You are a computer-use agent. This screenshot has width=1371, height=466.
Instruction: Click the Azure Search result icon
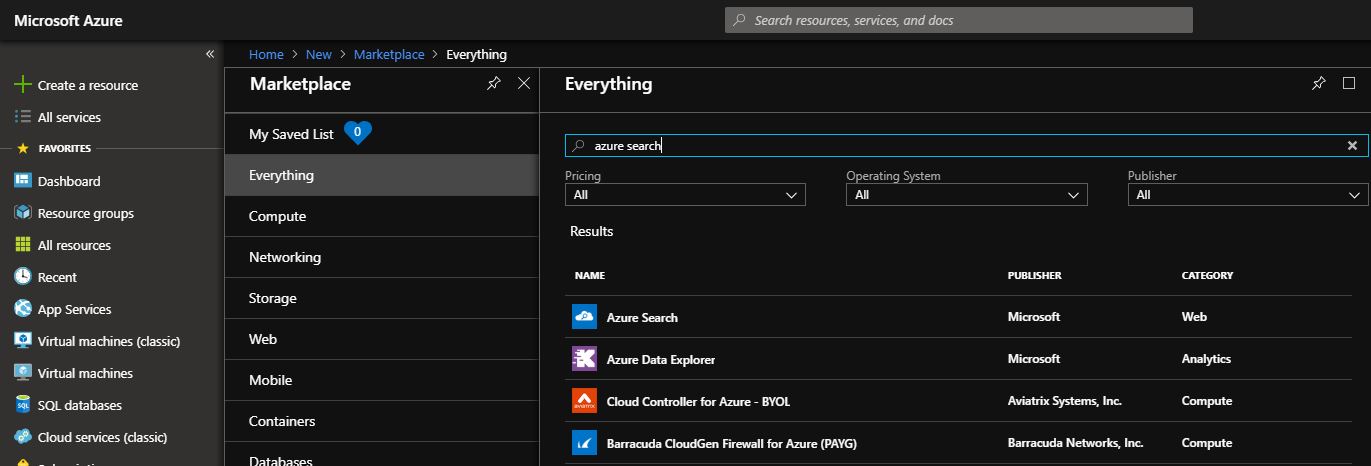(584, 317)
